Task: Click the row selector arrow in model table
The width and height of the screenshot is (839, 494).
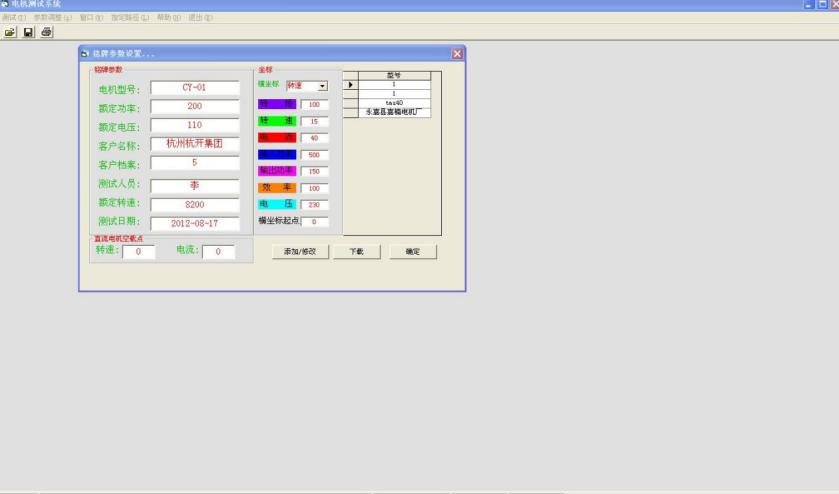Action: [350, 85]
